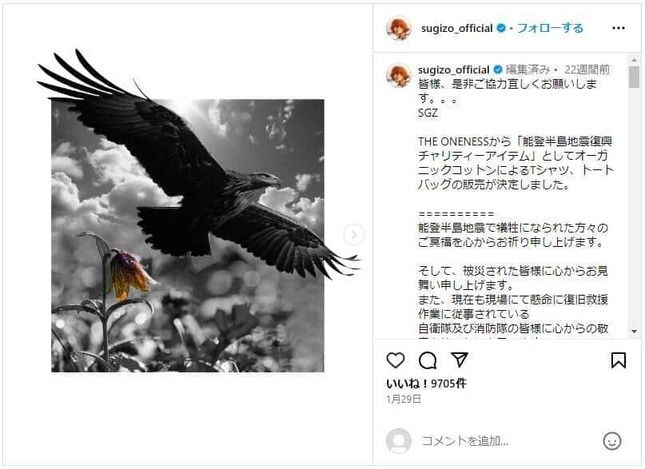Click the 1月29日 post date

point(404,399)
